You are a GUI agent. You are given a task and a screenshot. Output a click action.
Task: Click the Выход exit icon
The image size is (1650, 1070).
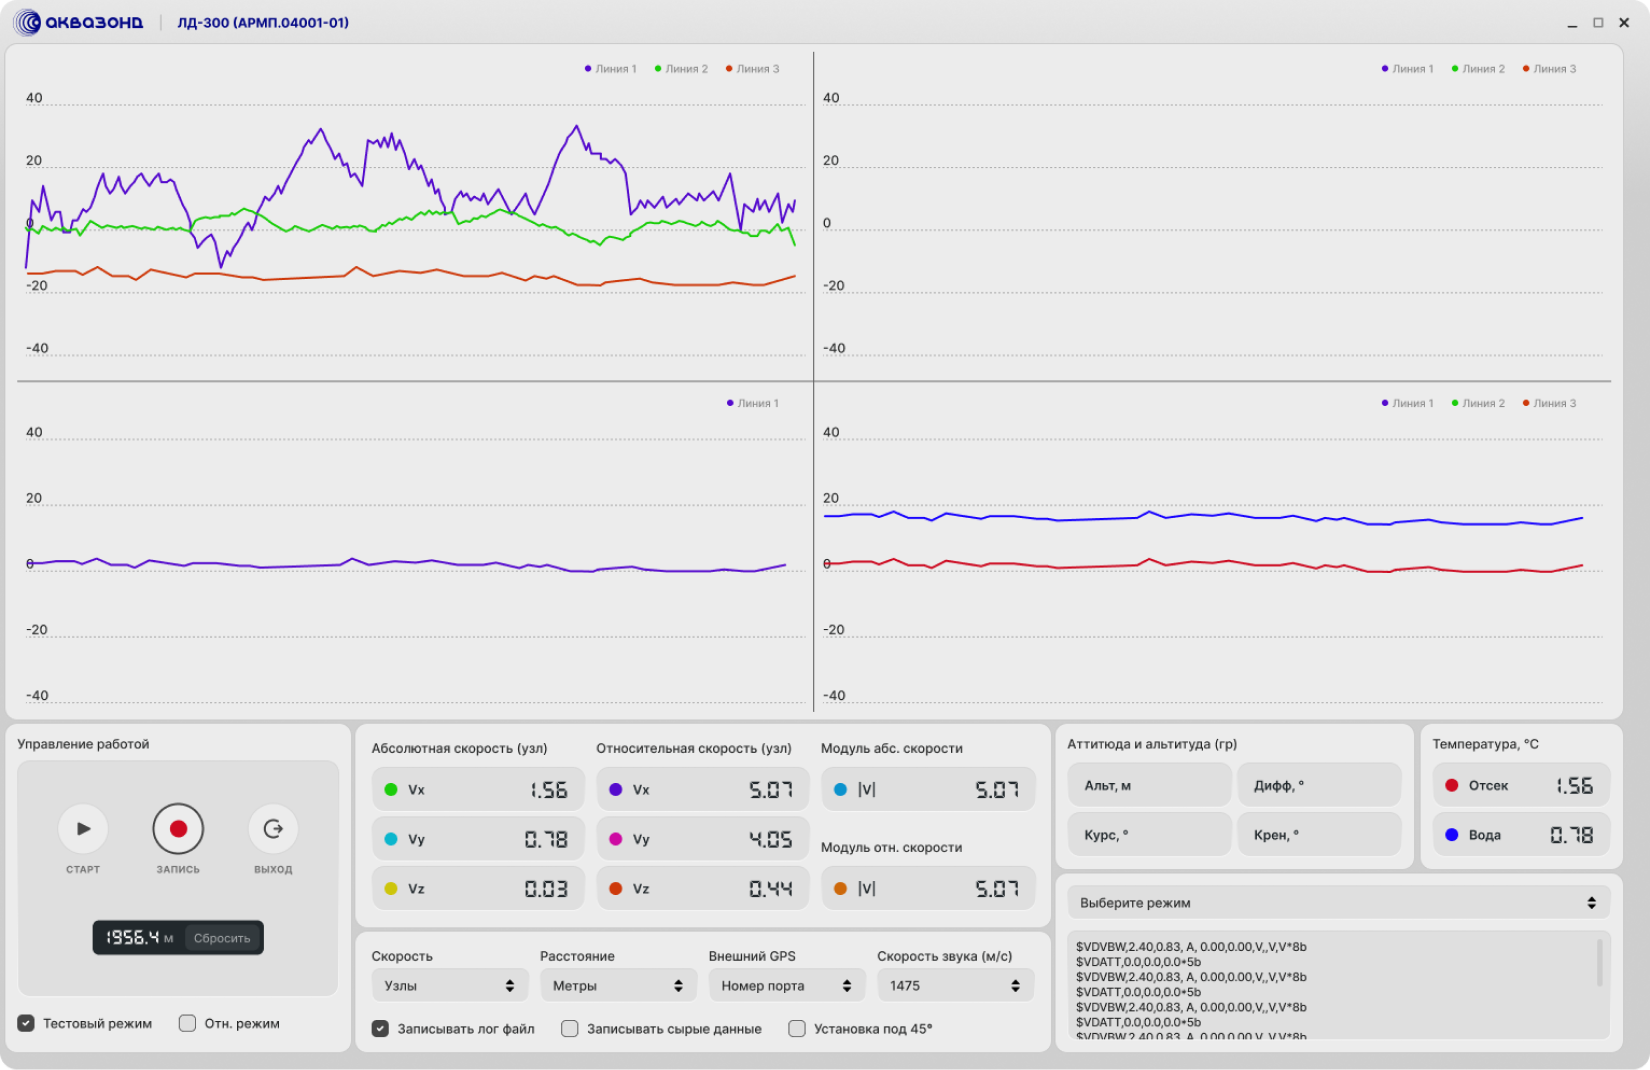point(273,828)
